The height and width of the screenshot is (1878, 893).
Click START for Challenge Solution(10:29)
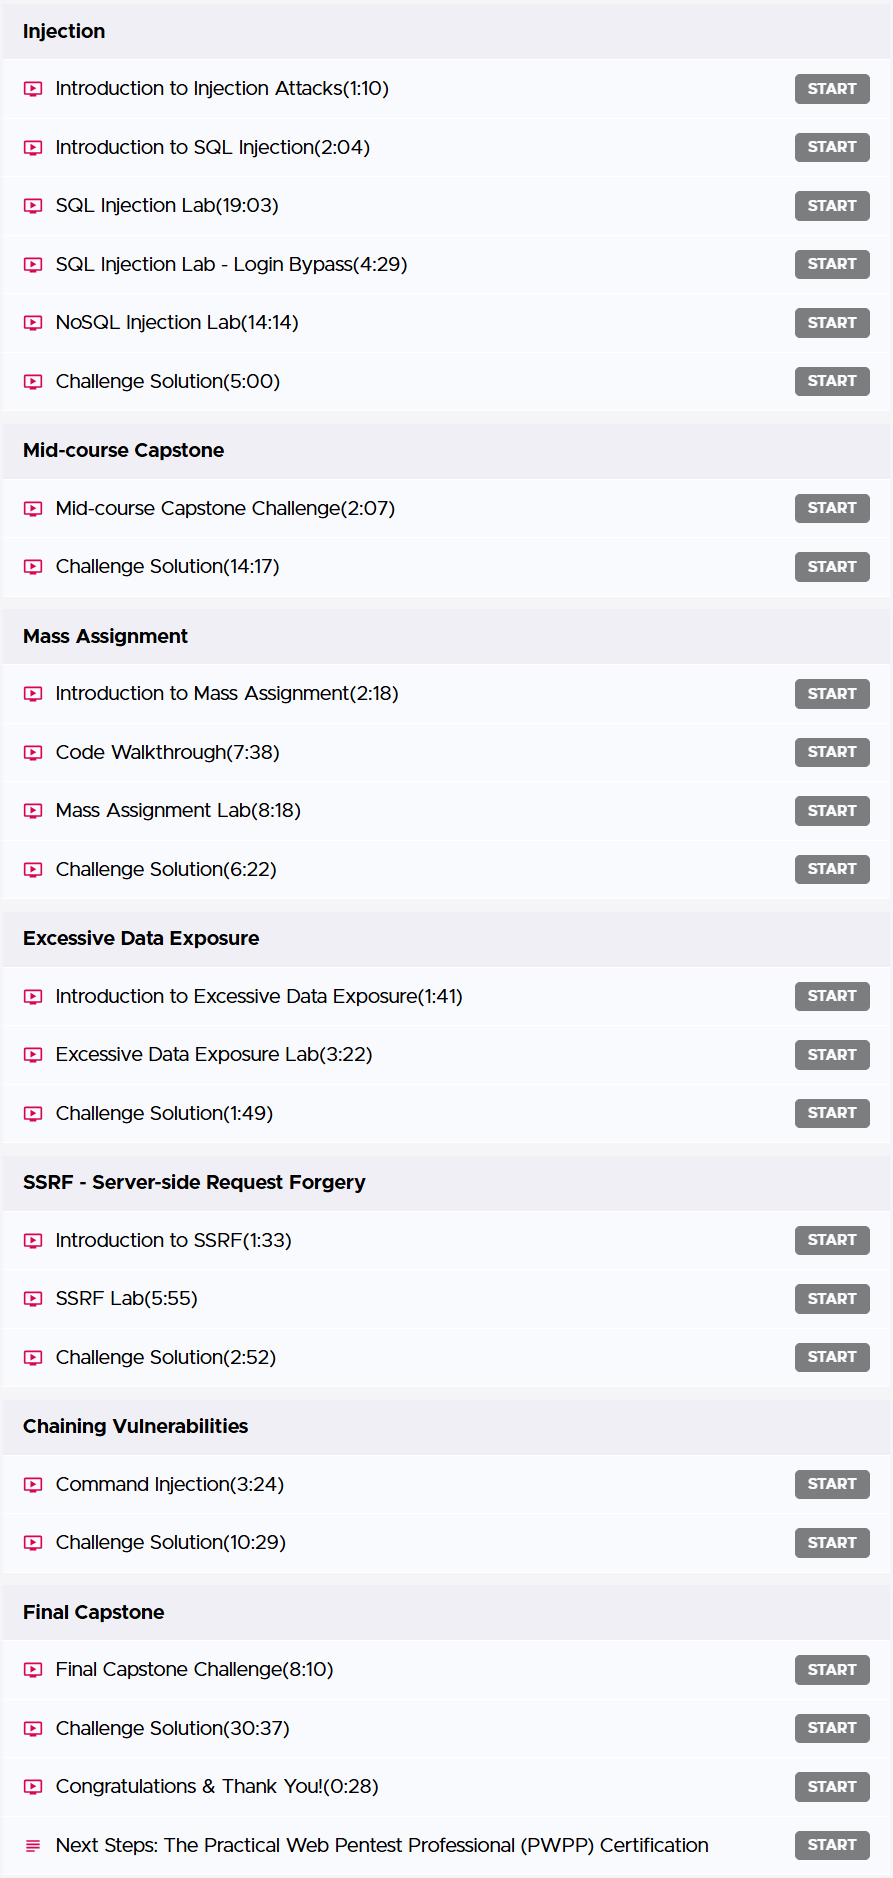click(x=832, y=1543)
